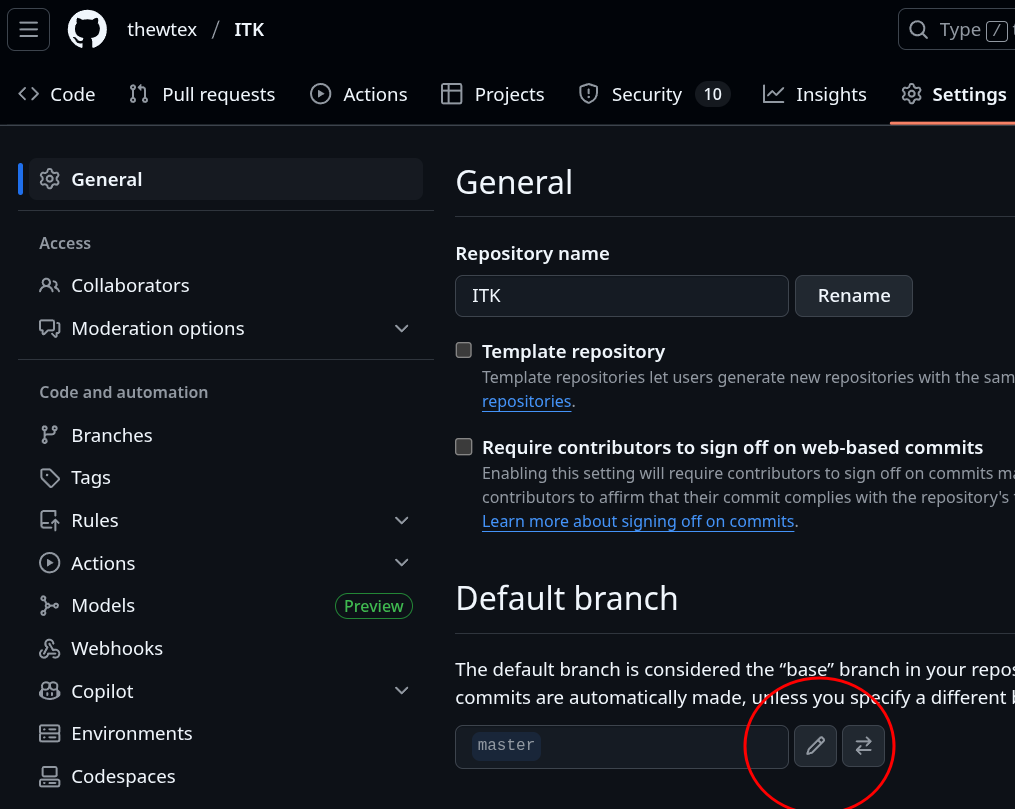This screenshot has width=1015, height=809.
Task: Open the top Actions tab
Action: [x=359, y=94]
